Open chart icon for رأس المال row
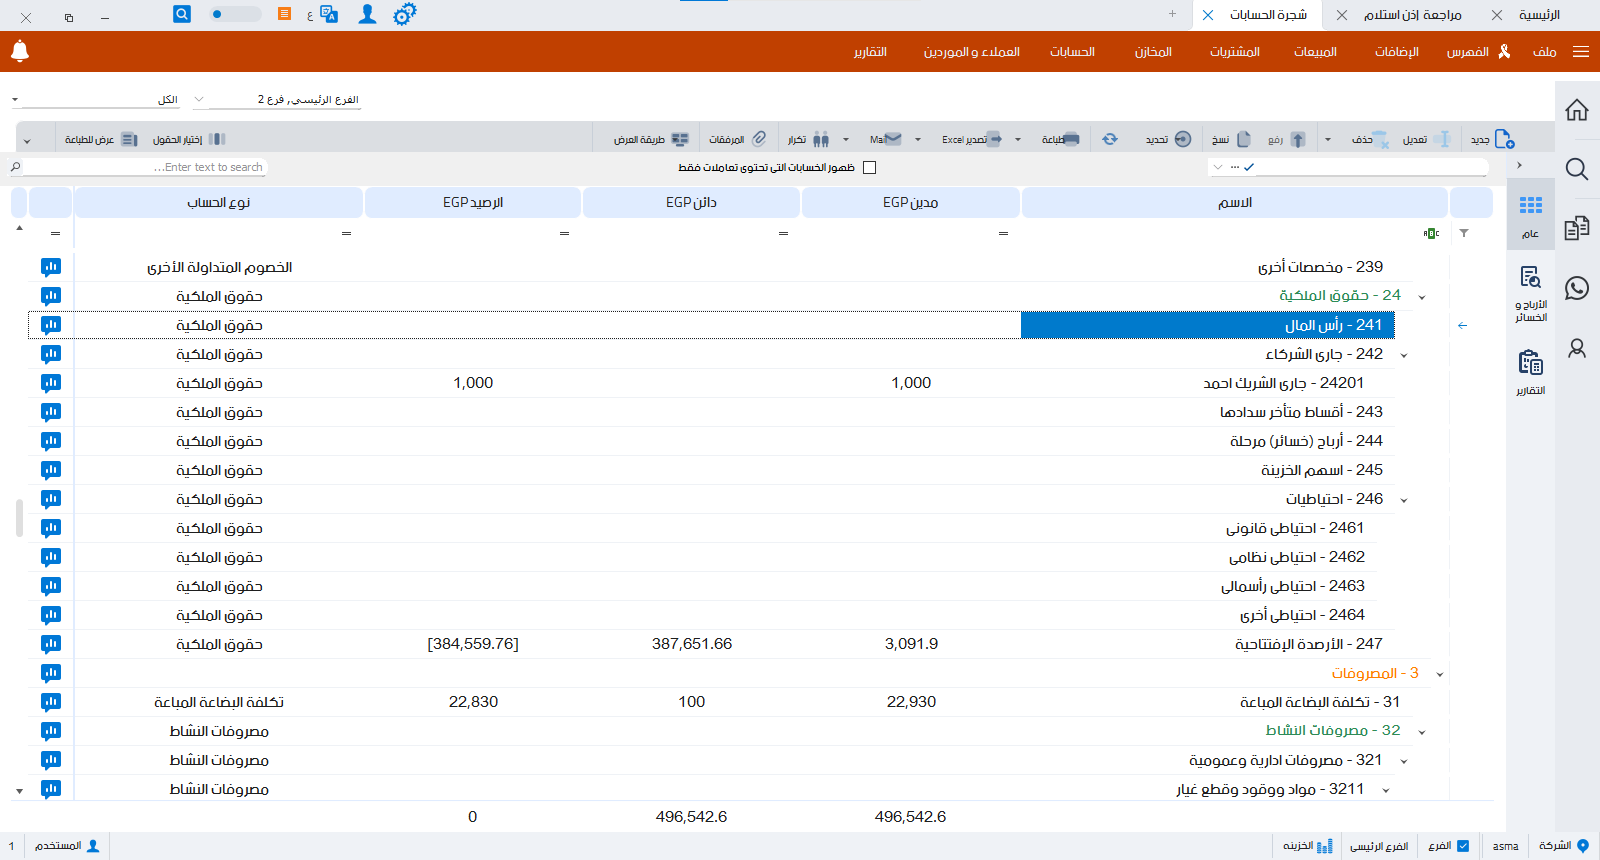Image resolution: width=1600 pixels, height=860 pixels. [51, 325]
